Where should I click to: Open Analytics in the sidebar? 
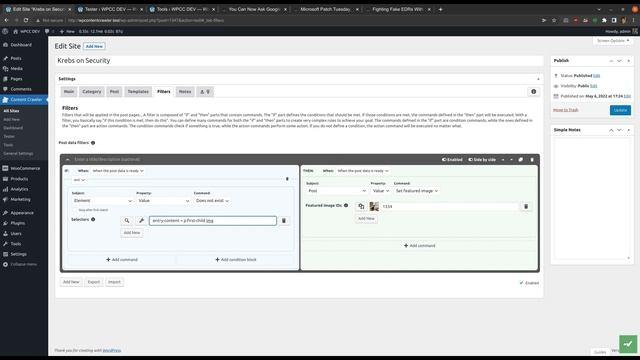point(19,189)
